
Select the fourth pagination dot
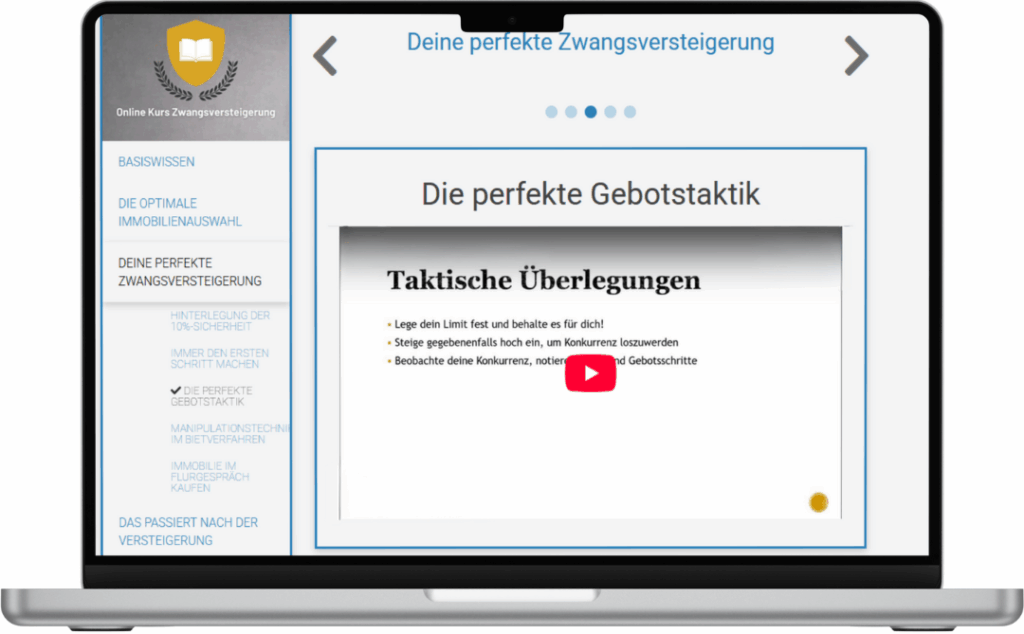[610, 112]
